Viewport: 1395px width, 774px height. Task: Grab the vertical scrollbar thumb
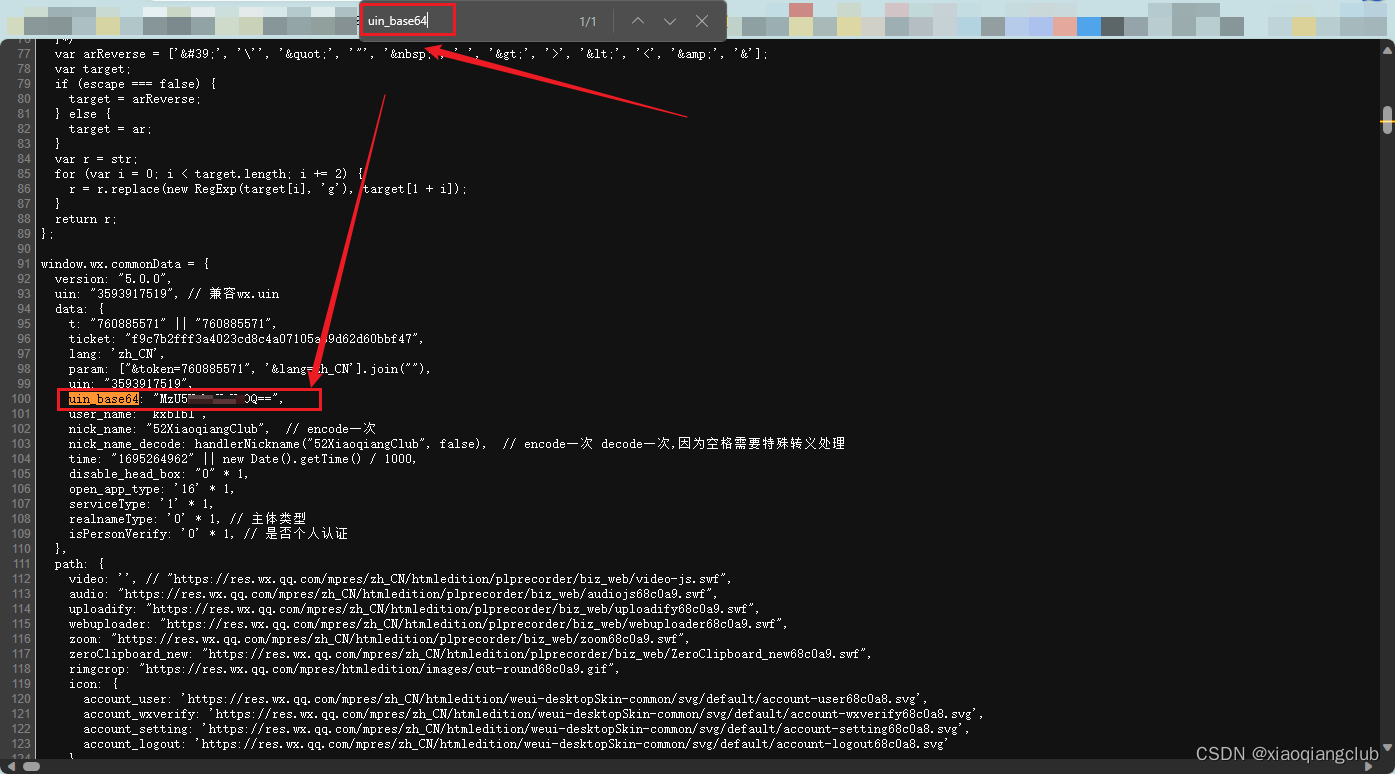point(1387,120)
